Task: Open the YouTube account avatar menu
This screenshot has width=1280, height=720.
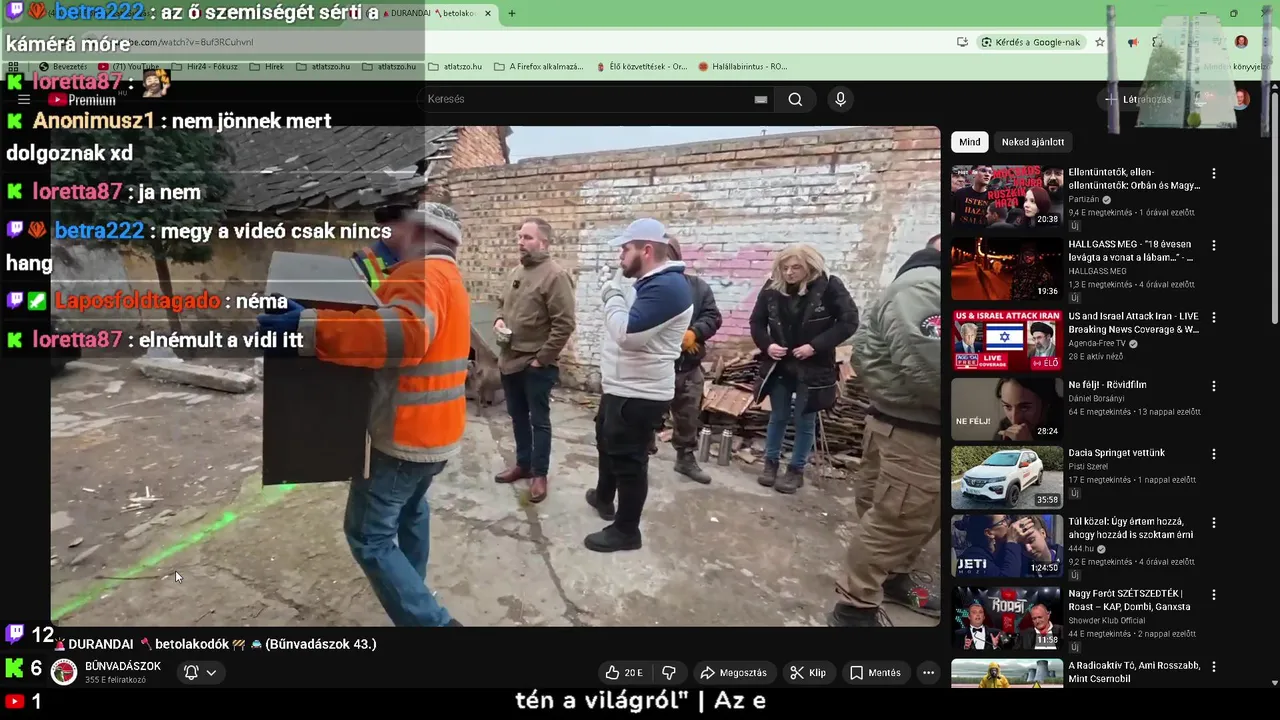Action: (1241, 99)
